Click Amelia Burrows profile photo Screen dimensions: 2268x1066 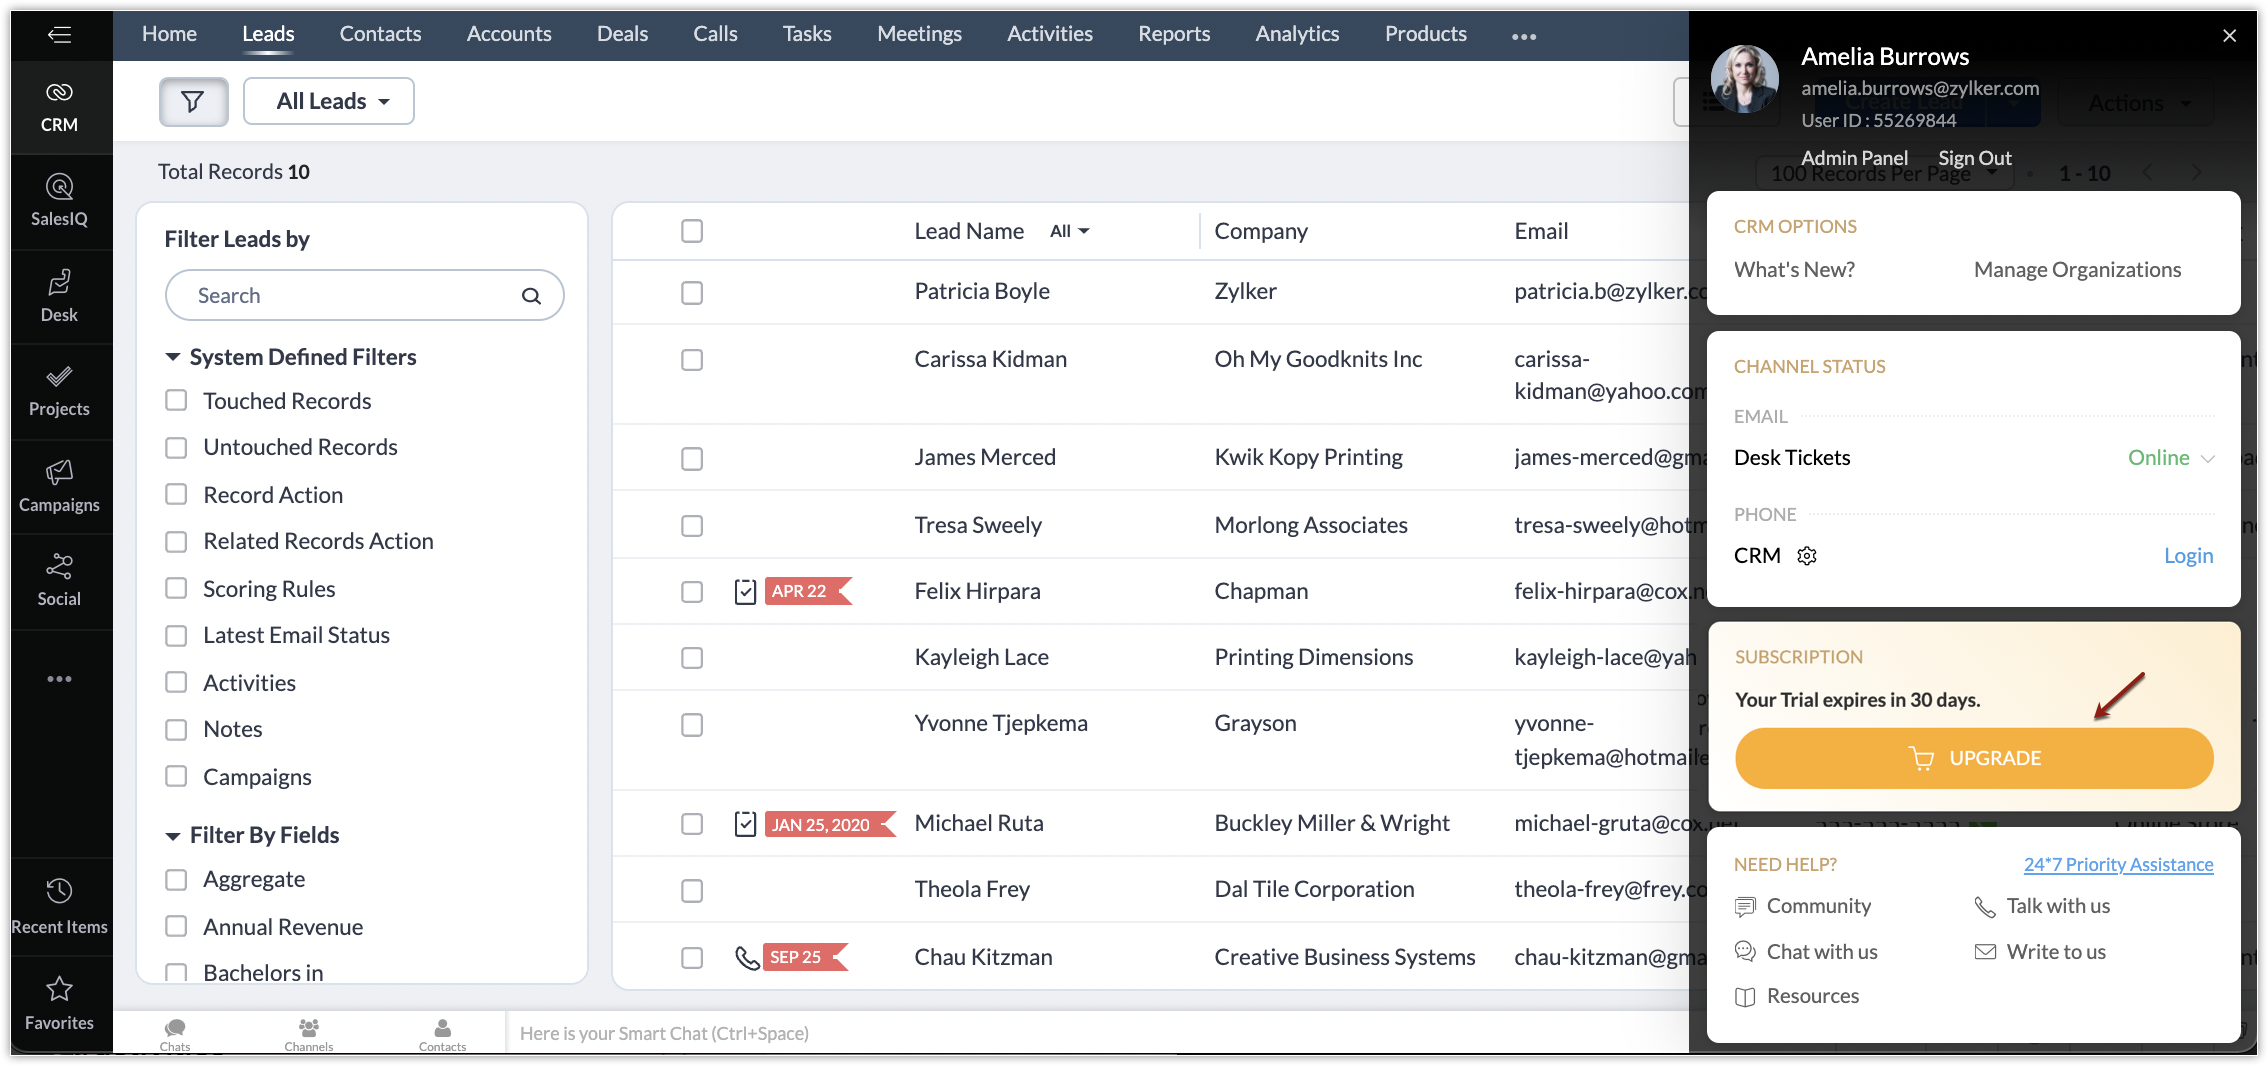(1745, 79)
